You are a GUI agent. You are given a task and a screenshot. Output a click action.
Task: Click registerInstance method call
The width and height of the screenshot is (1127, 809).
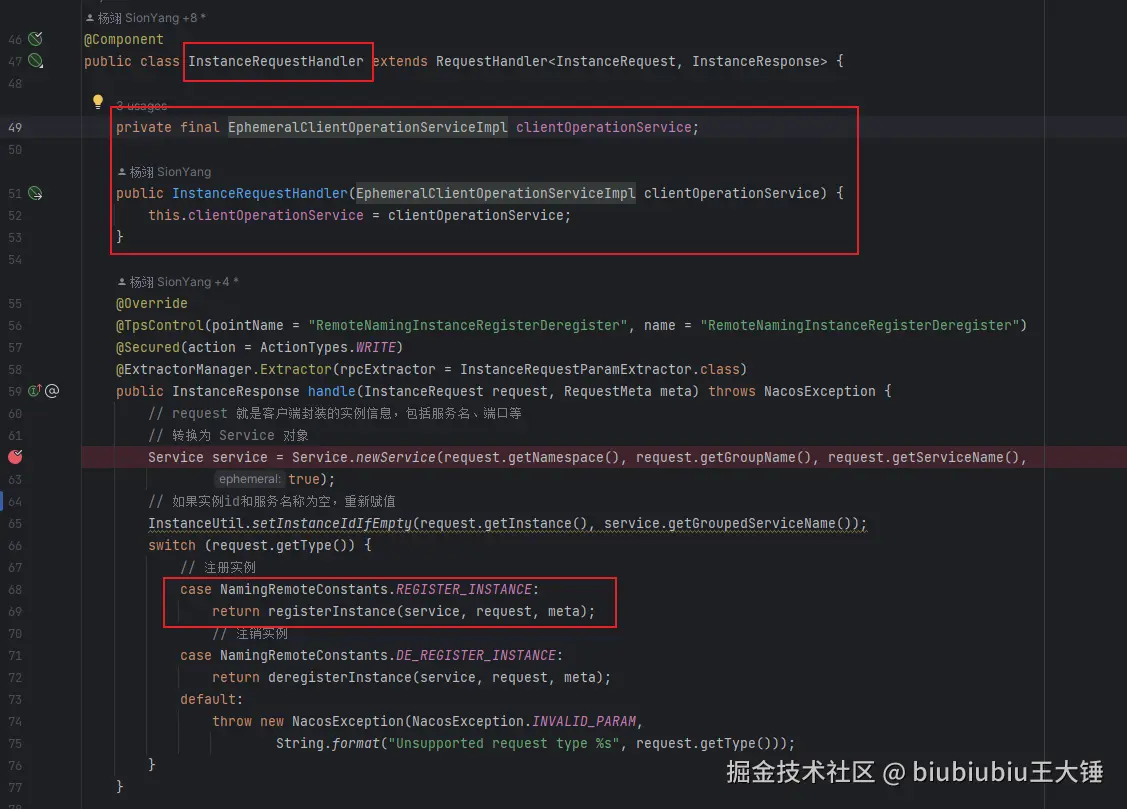click(x=332, y=611)
